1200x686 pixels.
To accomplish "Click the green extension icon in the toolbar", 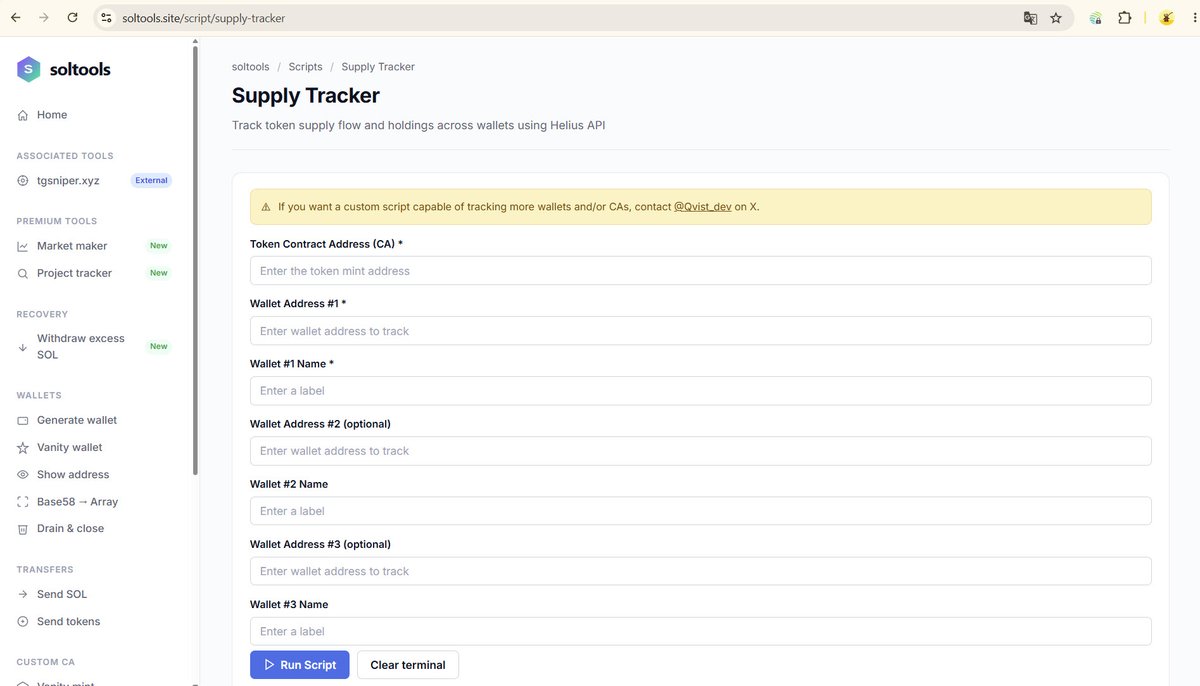I will click(x=1096, y=18).
